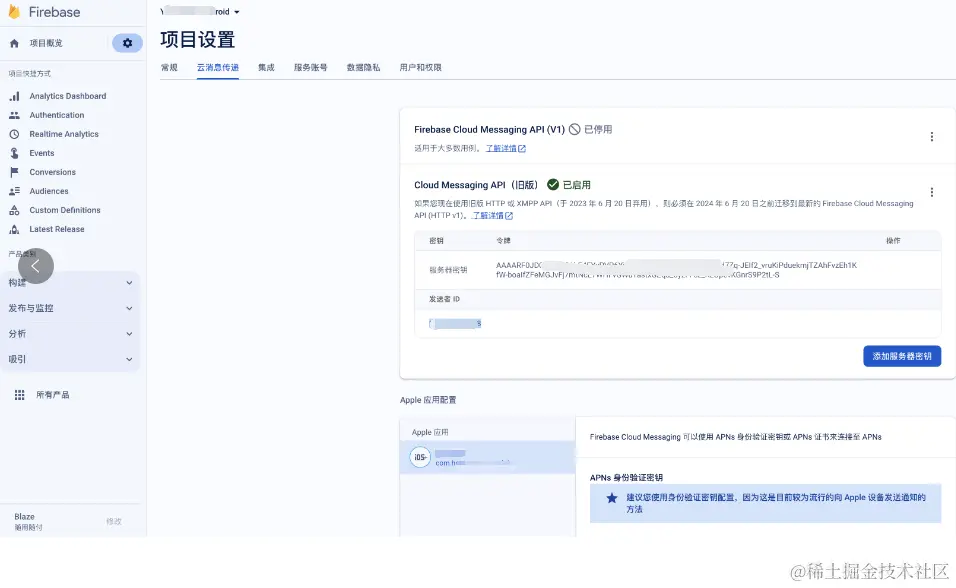This screenshot has height=588, width=956.
Task: Open Analytics Dashboard in sidebar
Action: (68, 96)
